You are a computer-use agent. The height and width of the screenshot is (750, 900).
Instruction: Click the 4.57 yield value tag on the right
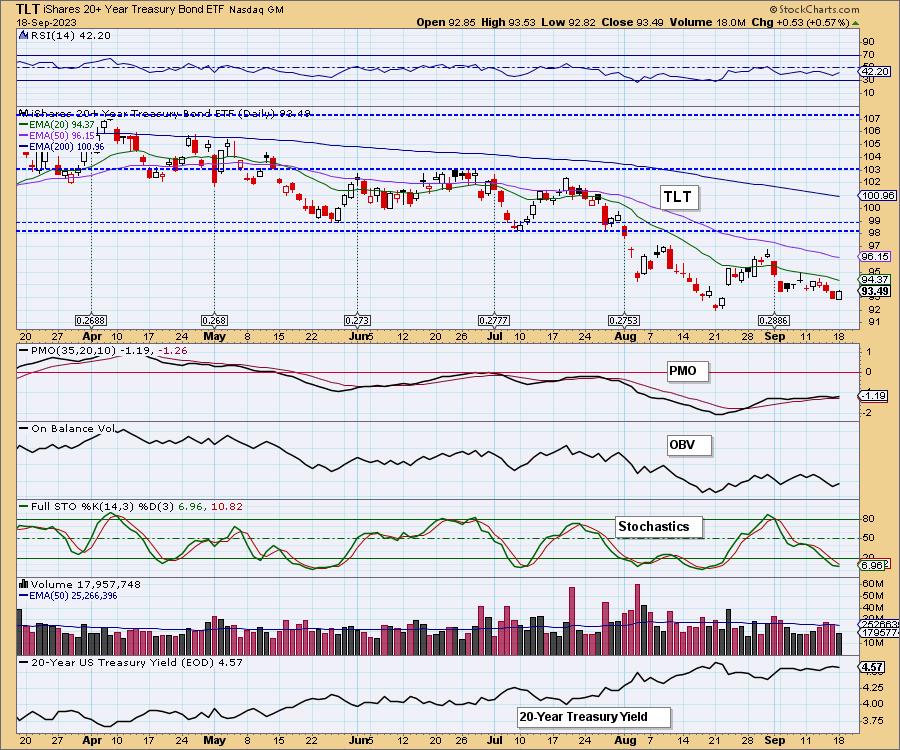coord(873,667)
